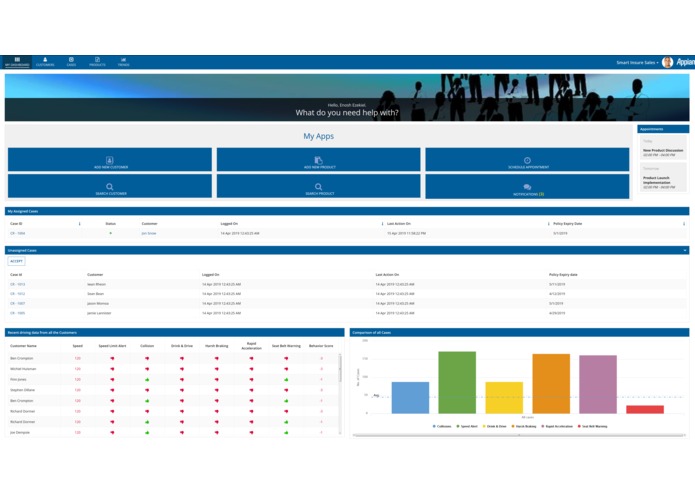
Task: Launch the Add New Product tile icon
Action: click(318, 160)
